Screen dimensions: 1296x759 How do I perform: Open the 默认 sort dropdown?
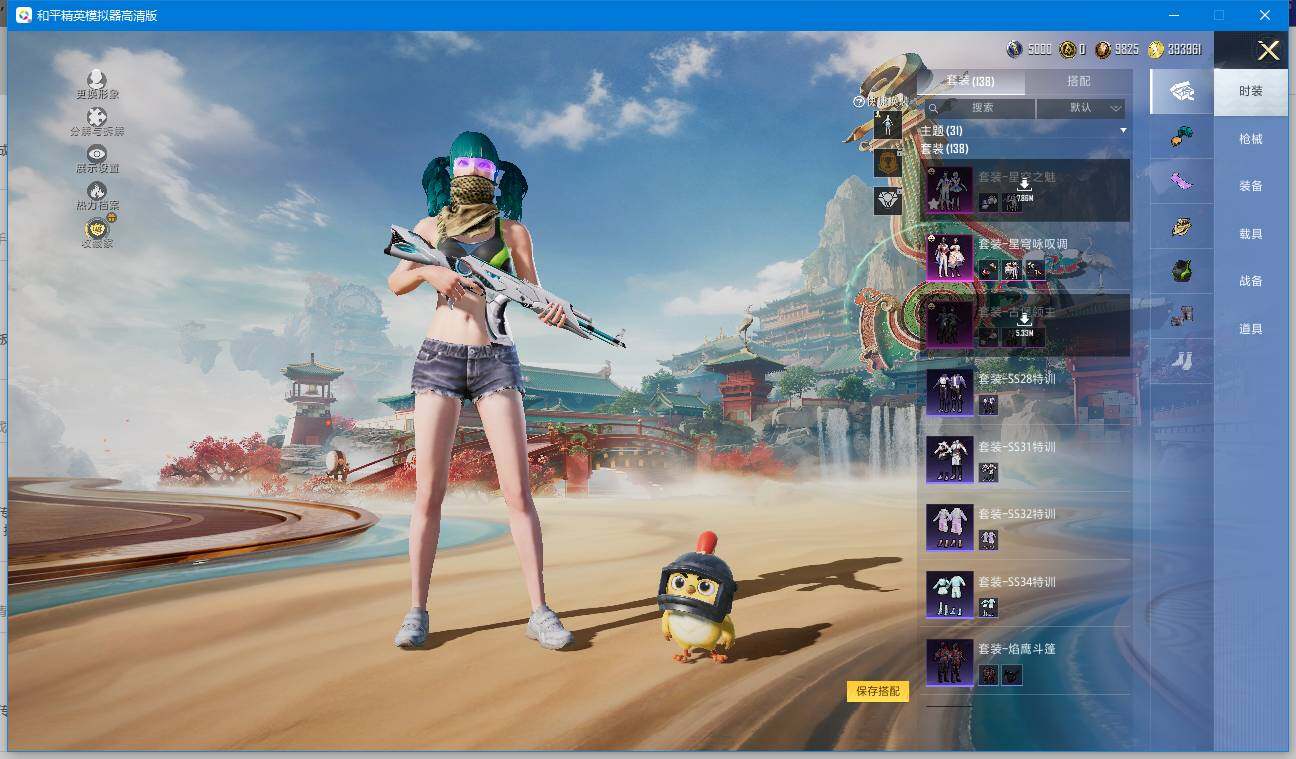1081,108
